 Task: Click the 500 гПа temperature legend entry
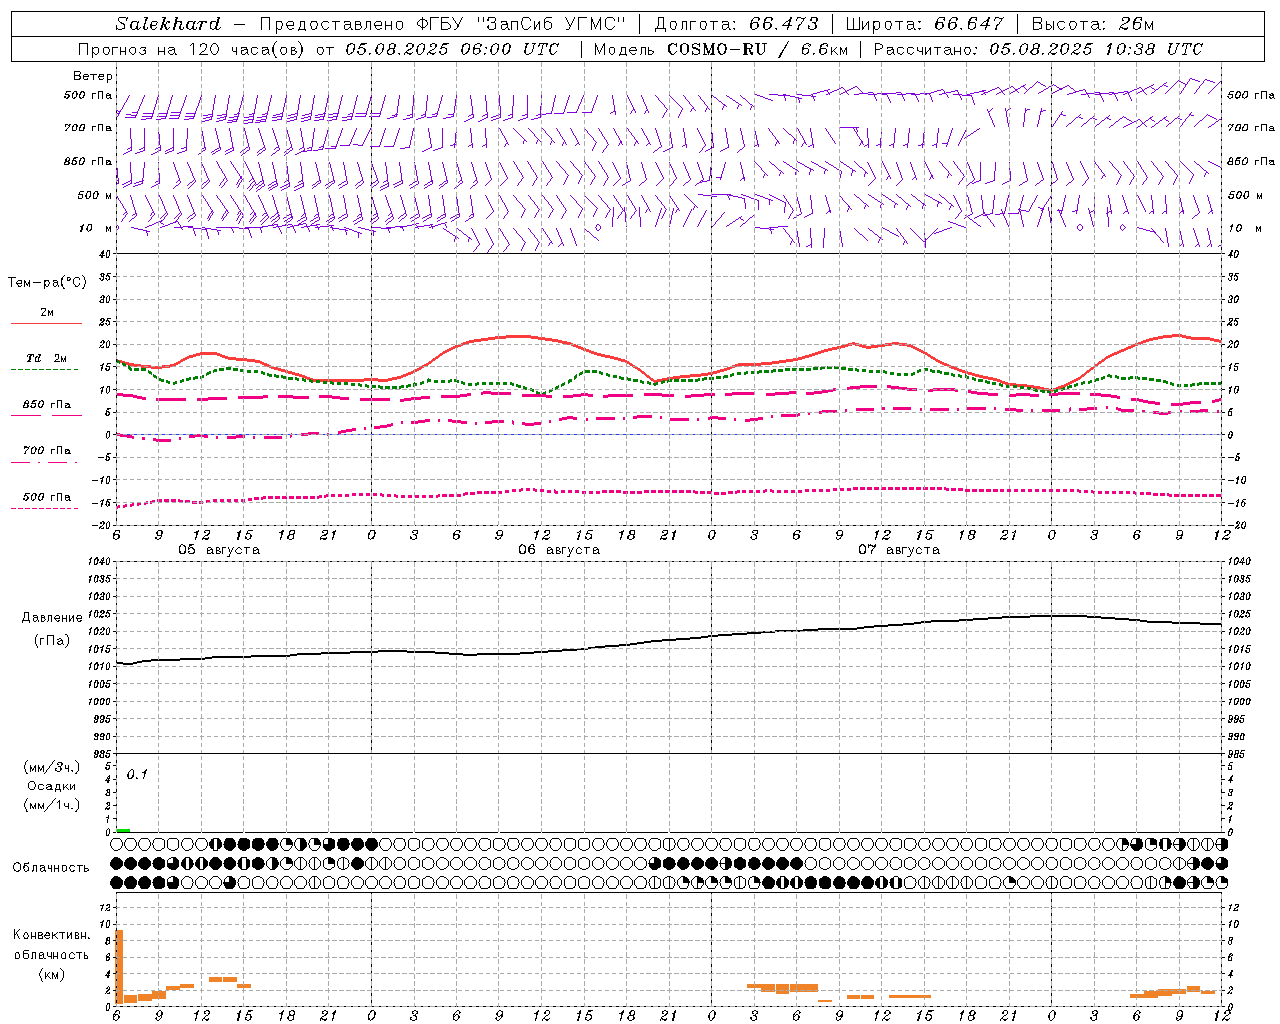(46, 497)
